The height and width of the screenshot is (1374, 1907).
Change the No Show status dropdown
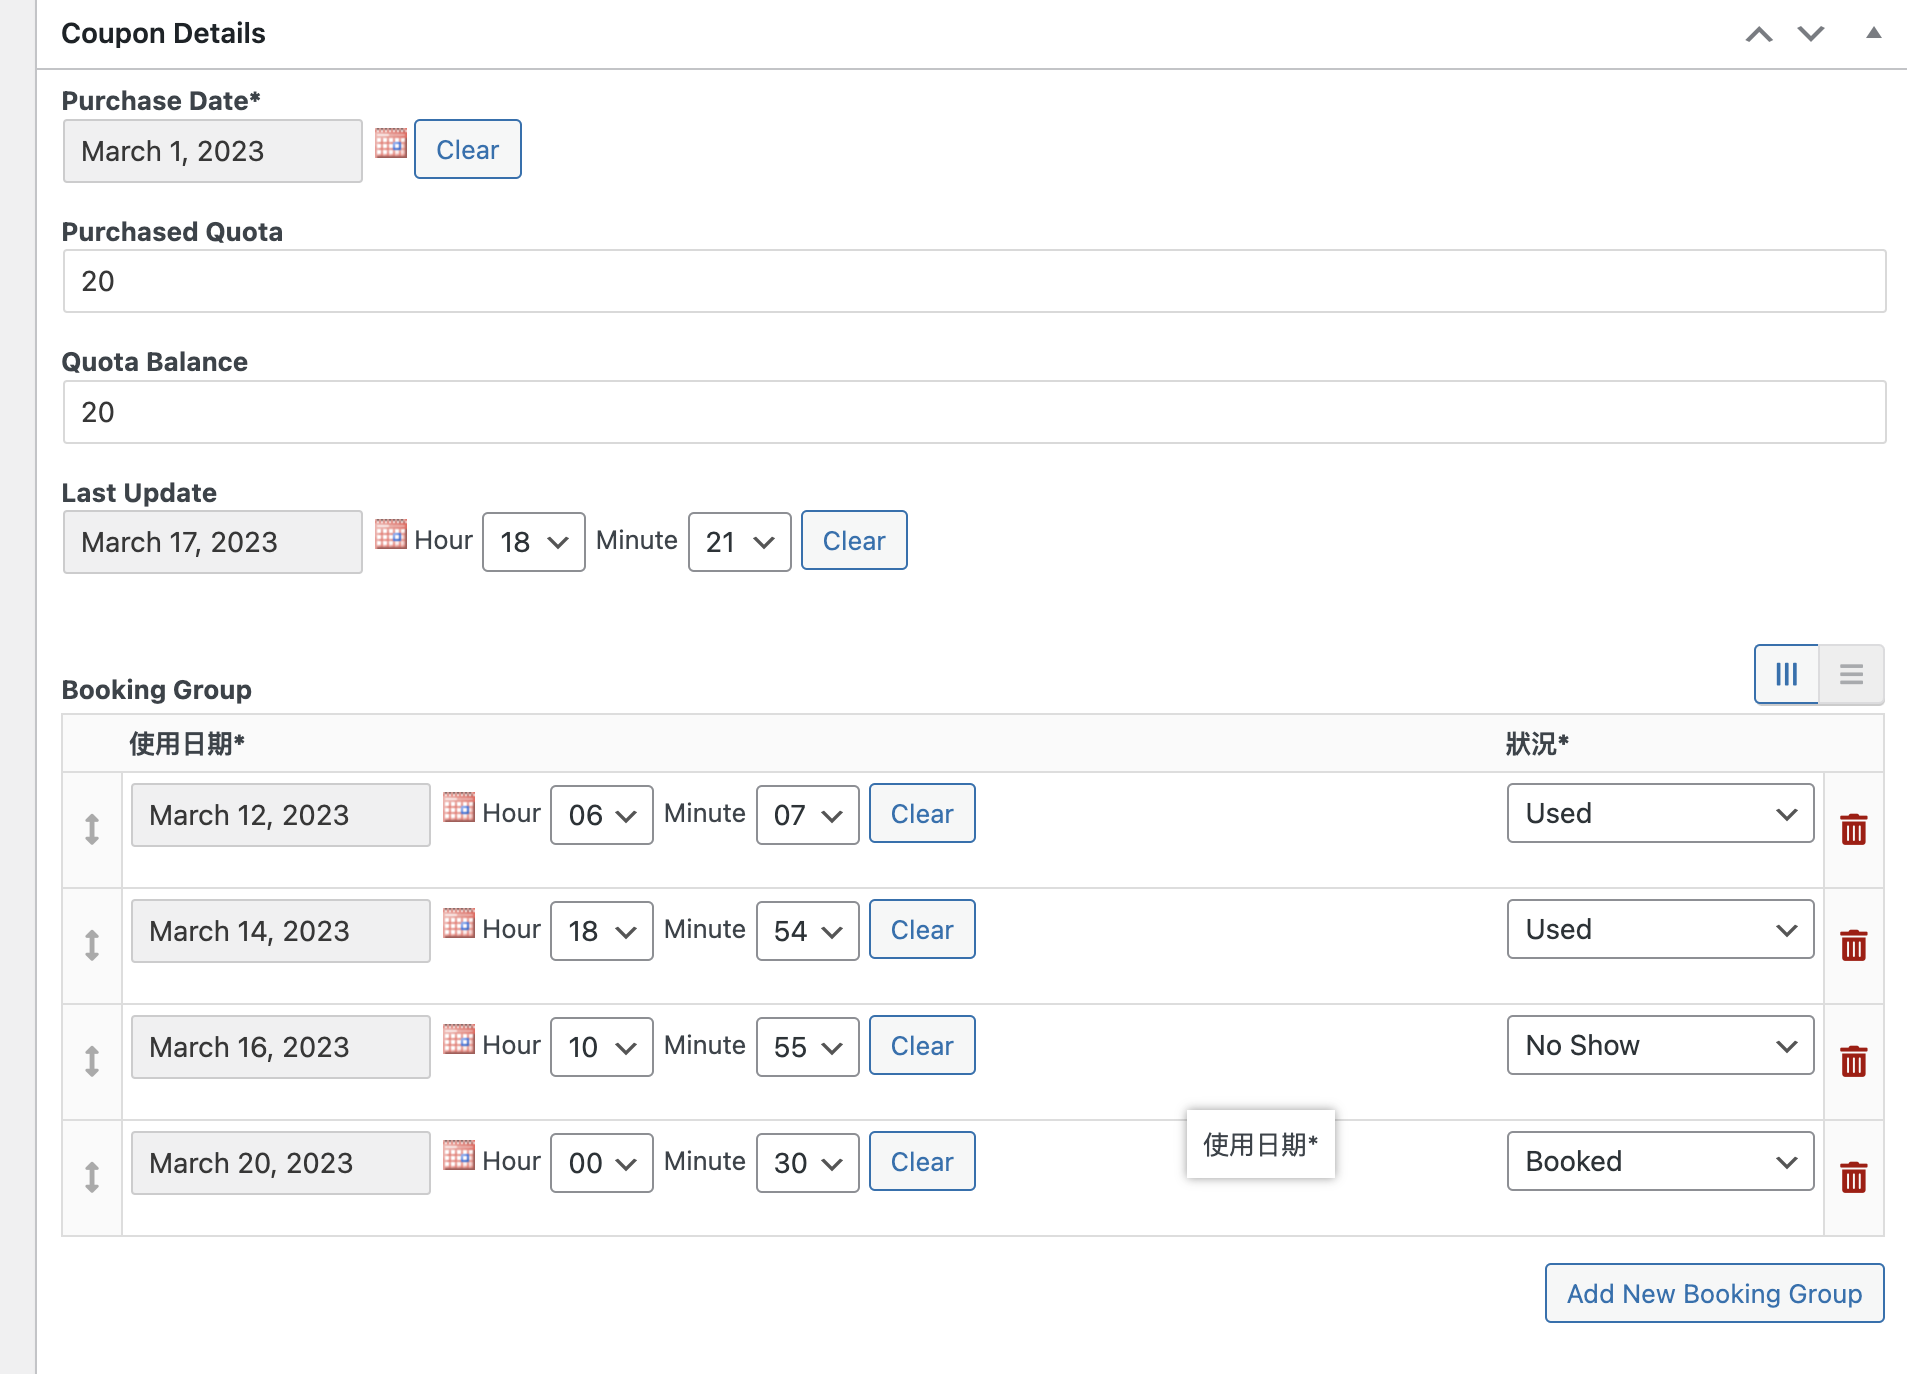(x=1661, y=1045)
